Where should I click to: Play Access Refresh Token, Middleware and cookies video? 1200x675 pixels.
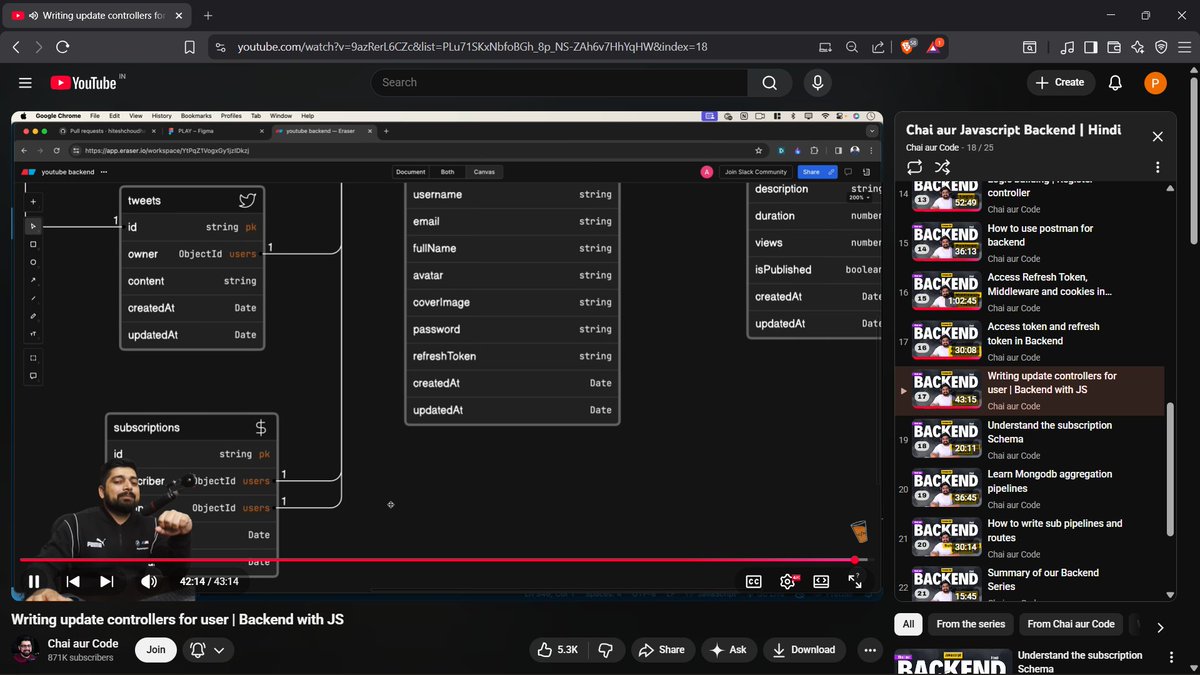tap(1030, 292)
